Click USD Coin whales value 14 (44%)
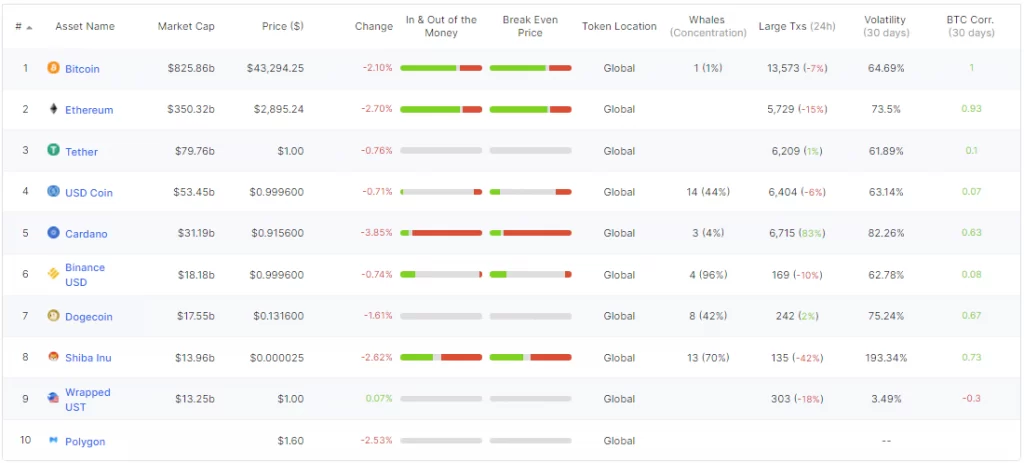 point(708,192)
